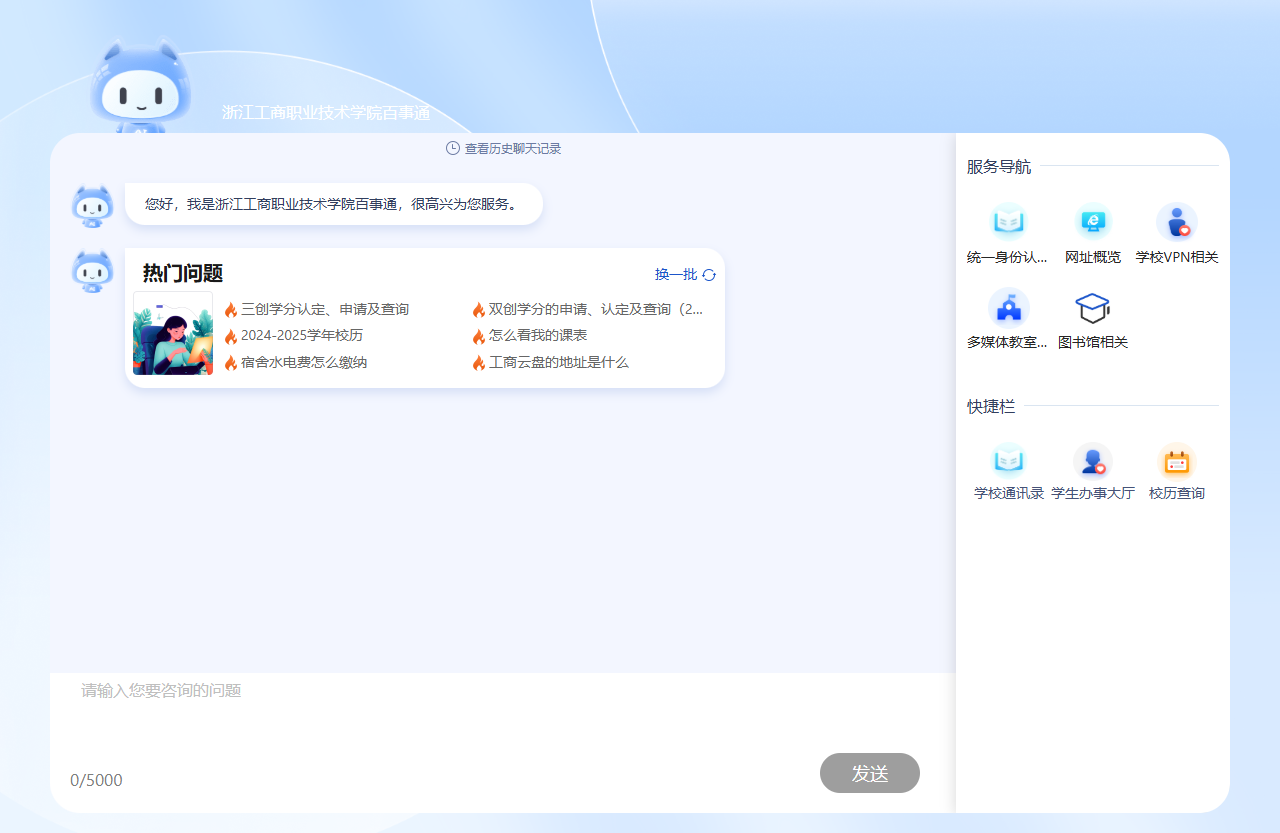Screen dimensions: 1280x833
Task: Click the 服务导航 section heading
Action: pyautogui.click(x=999, y=167)
